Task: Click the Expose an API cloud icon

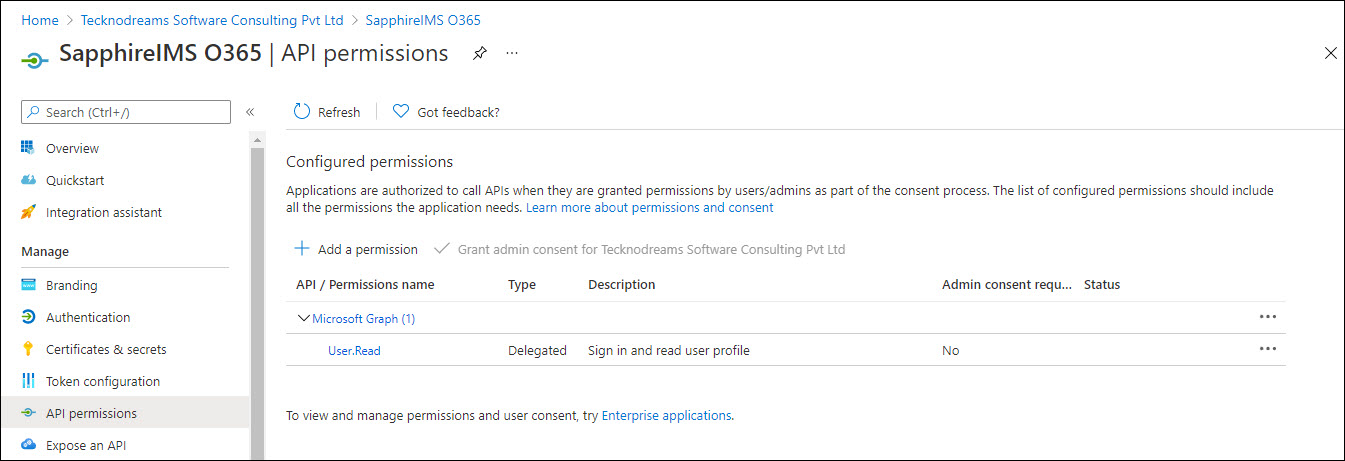Action: point(28,445)
